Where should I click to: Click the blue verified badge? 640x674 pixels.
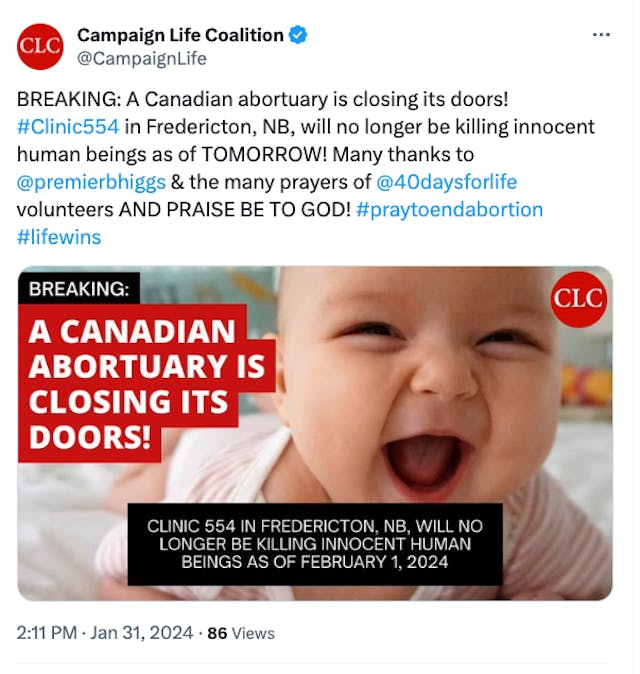pos(298,35)
